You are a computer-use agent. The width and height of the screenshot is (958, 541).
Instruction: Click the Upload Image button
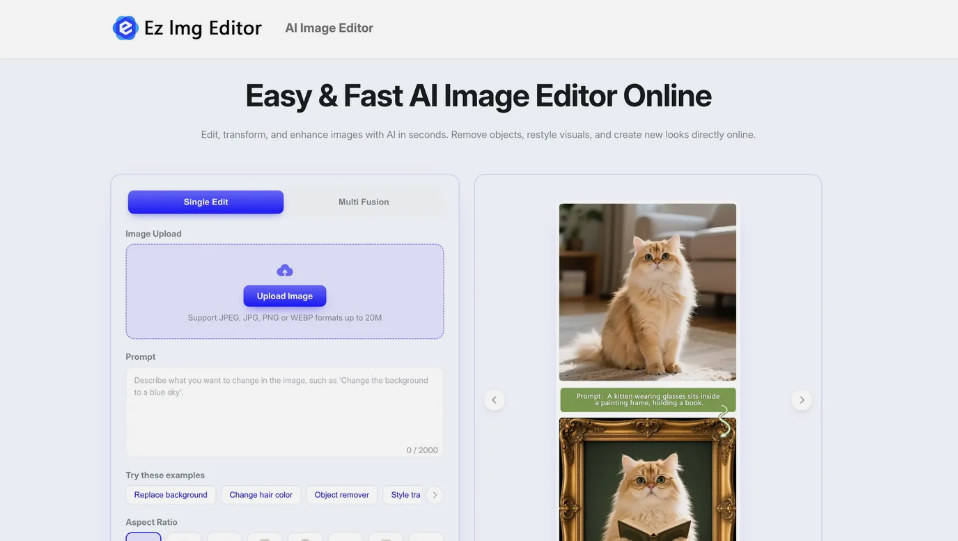285,296
